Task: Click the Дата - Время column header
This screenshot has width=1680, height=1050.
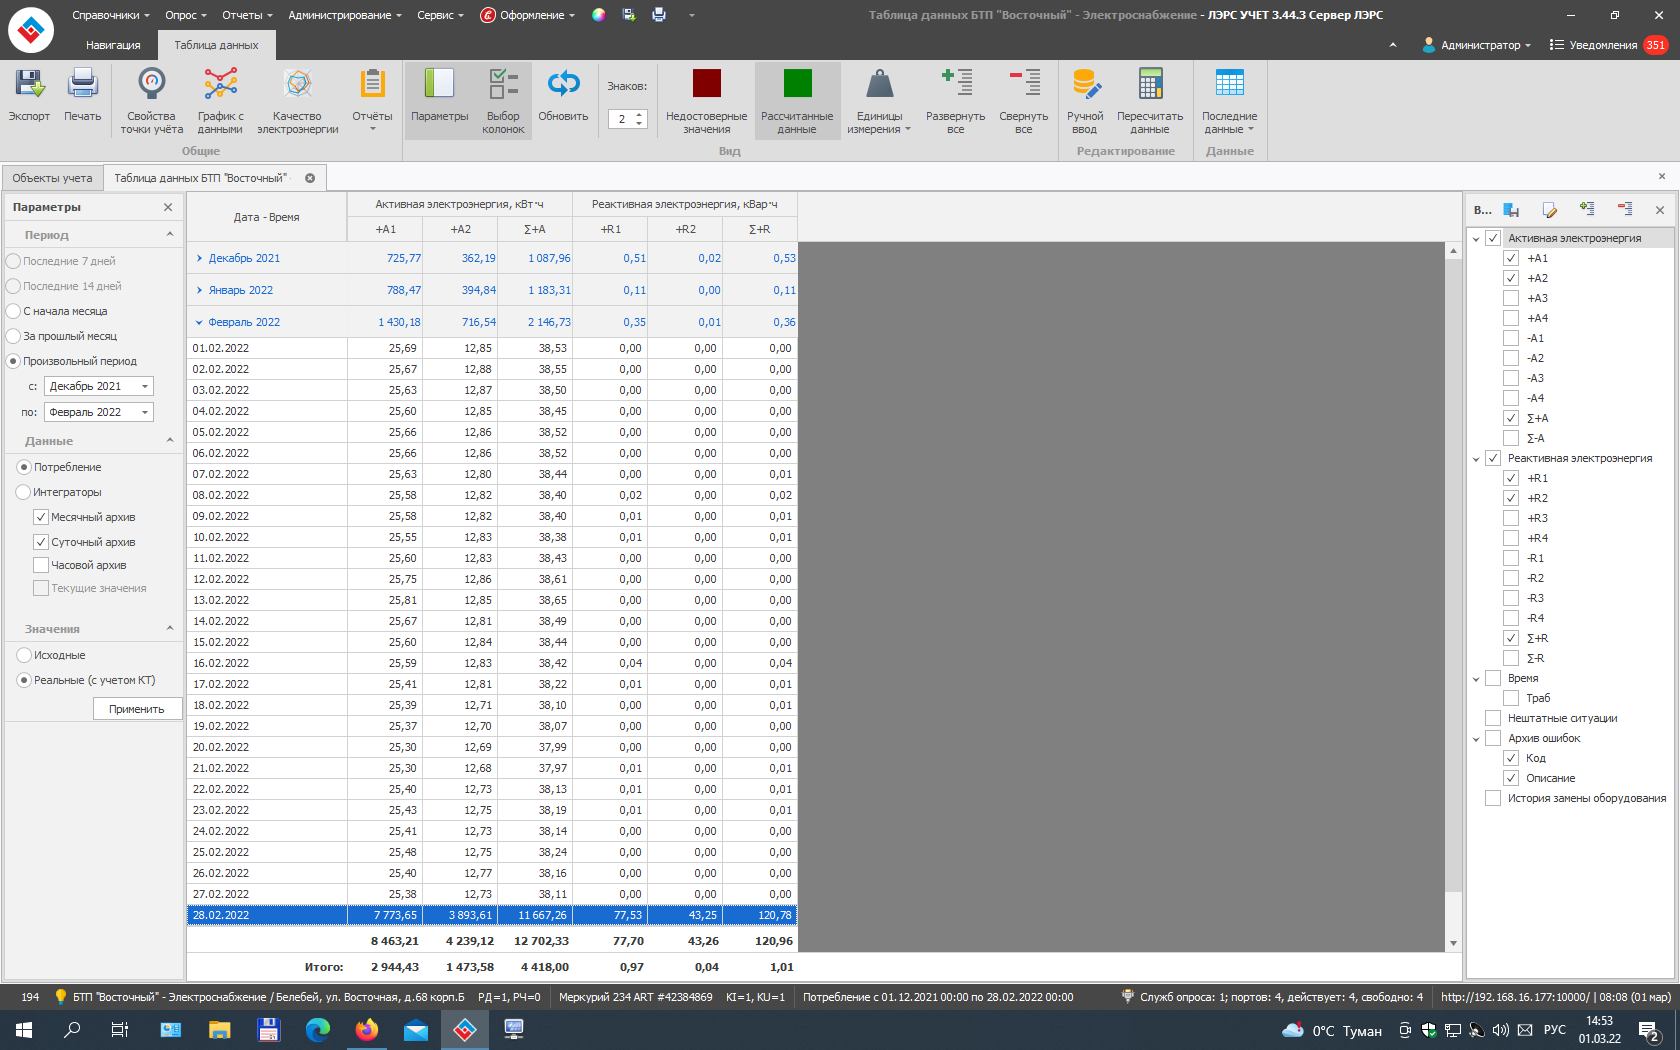Action: [267, 217]
